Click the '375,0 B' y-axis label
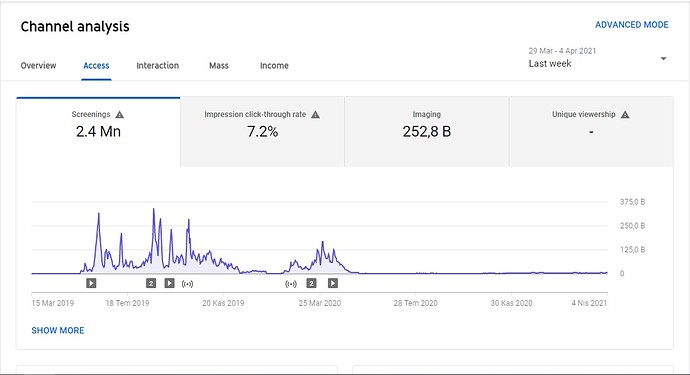 click(x=632, y=202)
